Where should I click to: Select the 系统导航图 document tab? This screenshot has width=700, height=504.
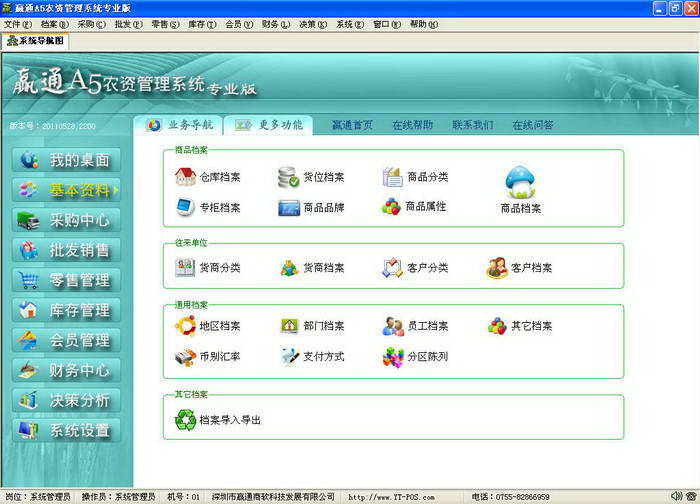tap(36, 41)
